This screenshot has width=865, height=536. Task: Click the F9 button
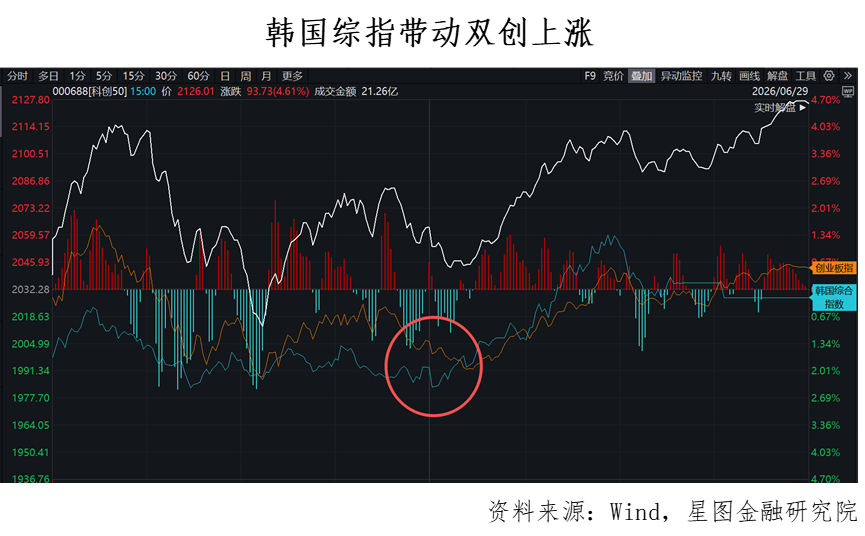click(590, 76)
